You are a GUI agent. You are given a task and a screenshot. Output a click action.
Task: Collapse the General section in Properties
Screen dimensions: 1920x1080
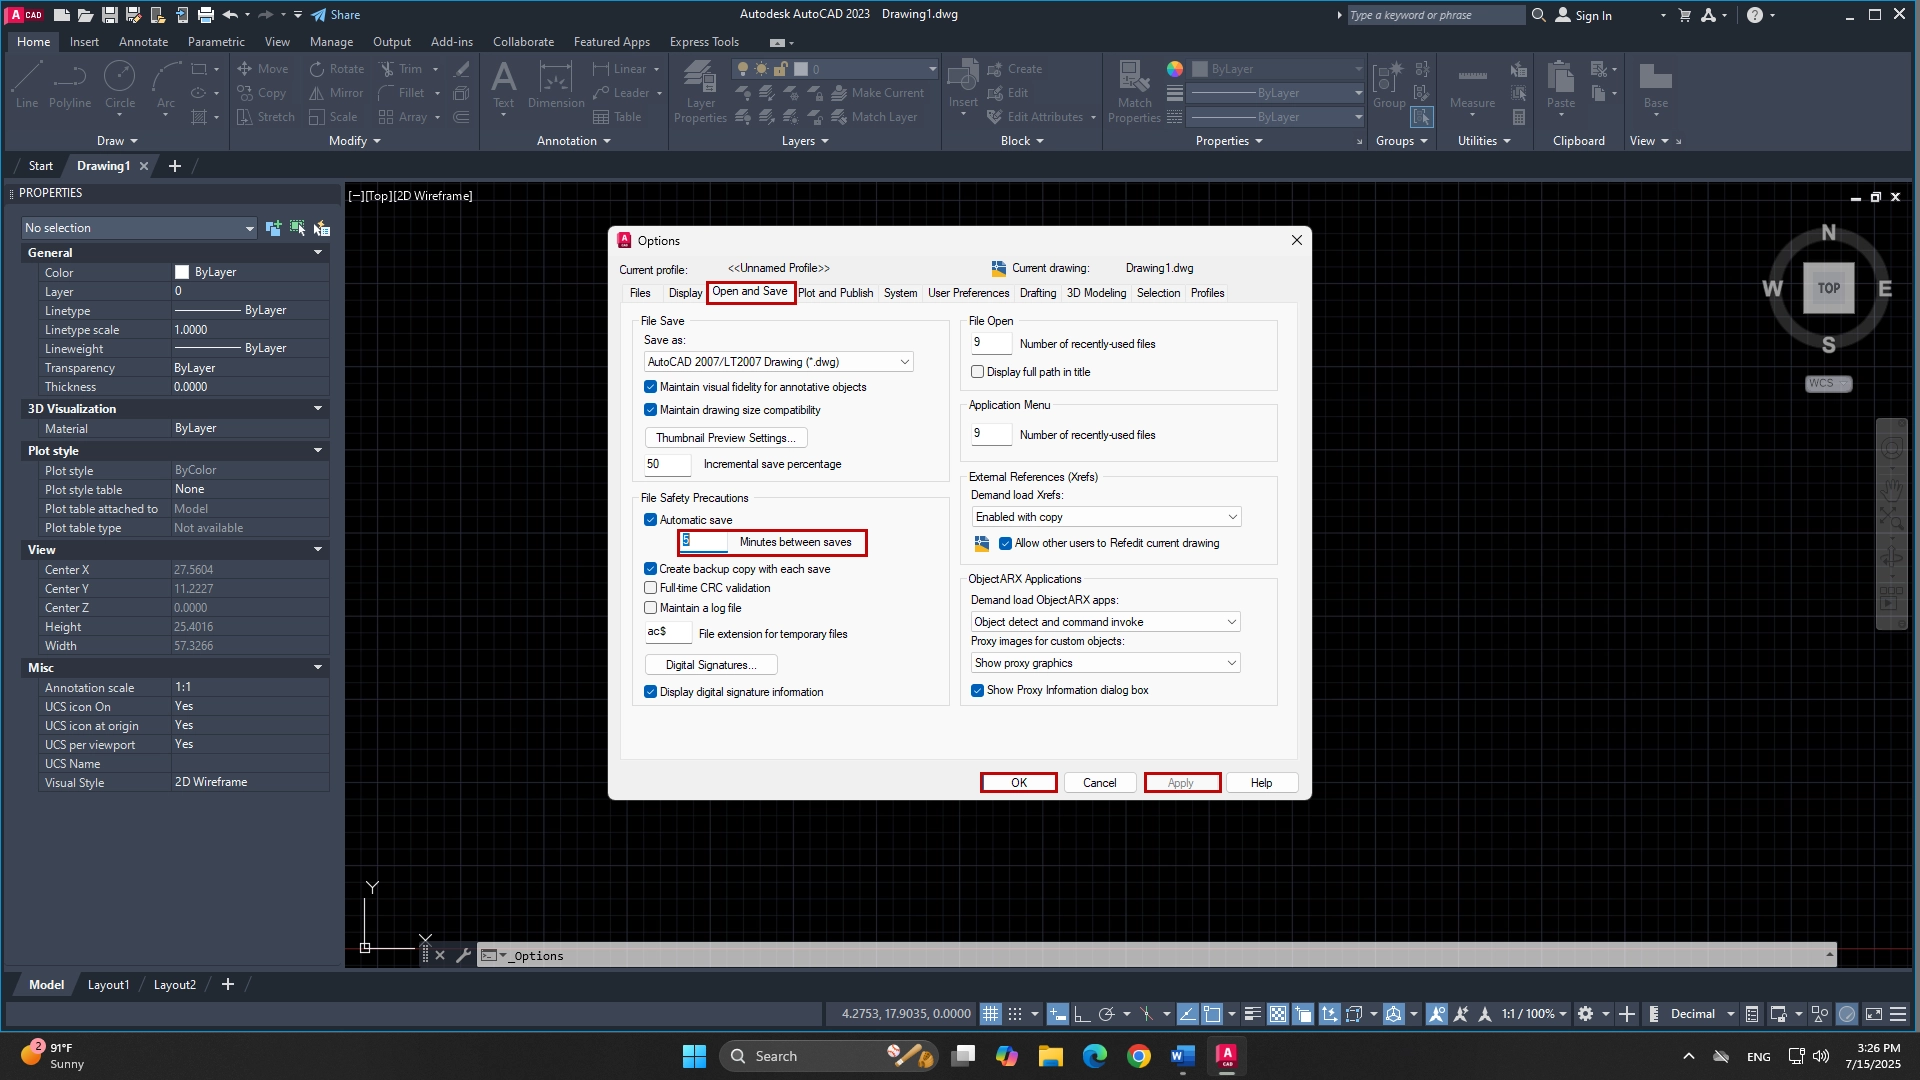click(318, 253)
